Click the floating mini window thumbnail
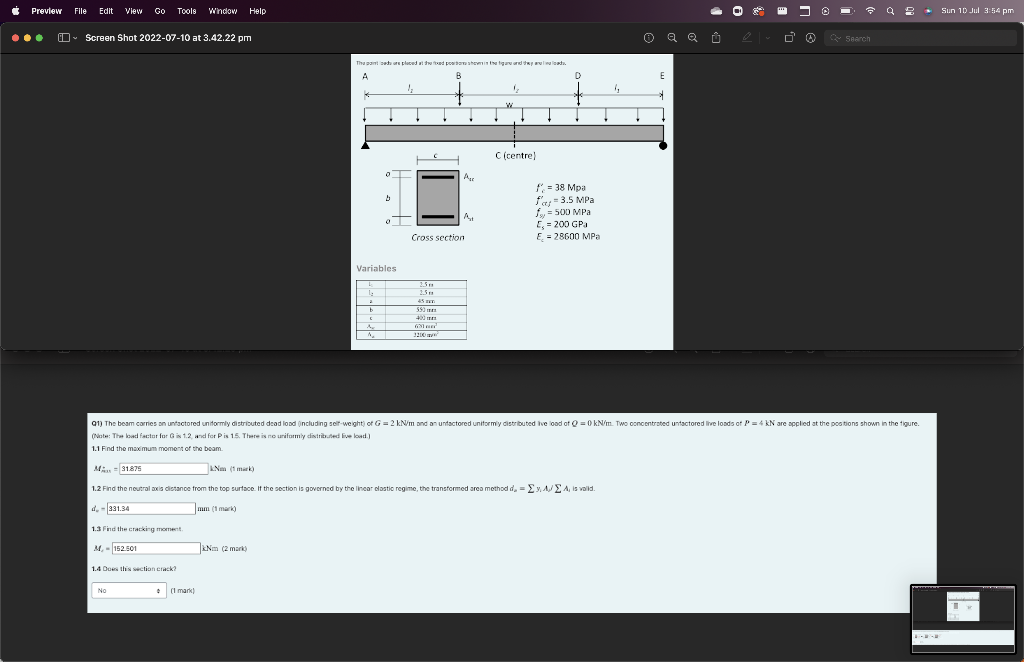Image resolution: width=1024 pixels, height=662 pixels. coord(963,618)
